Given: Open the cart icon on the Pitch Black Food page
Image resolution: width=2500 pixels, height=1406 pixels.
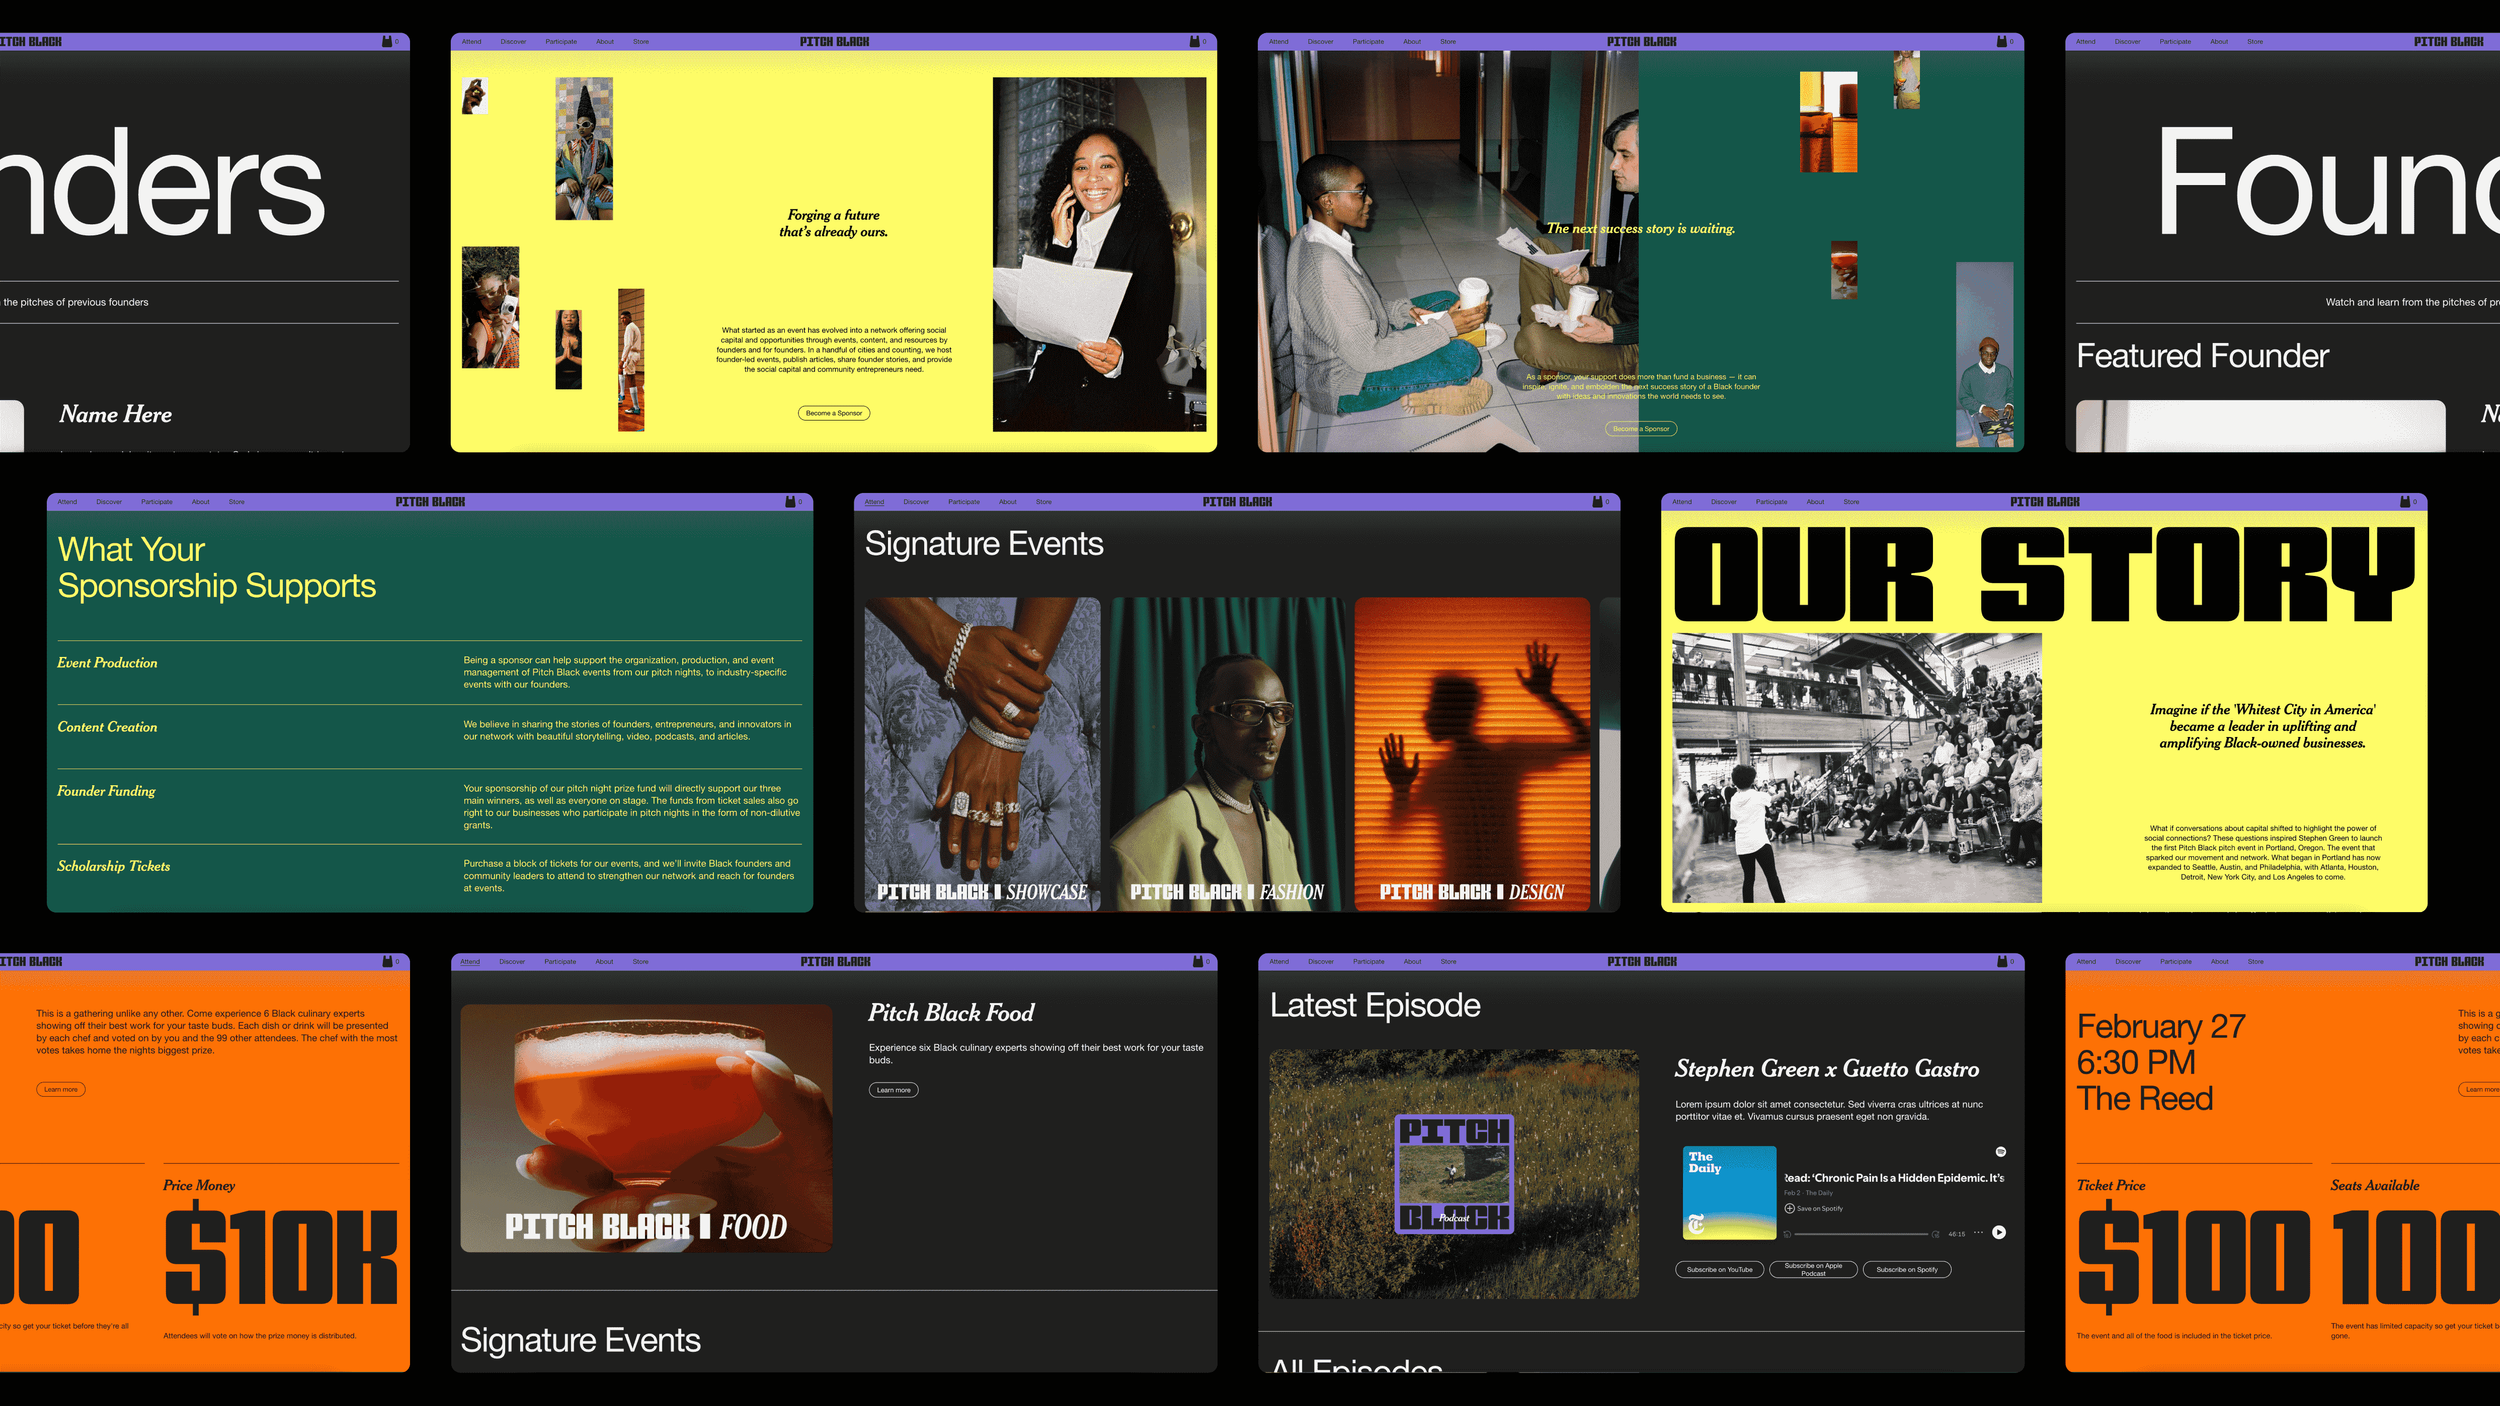Looking at the screenshot, I should click(1197, 961).
